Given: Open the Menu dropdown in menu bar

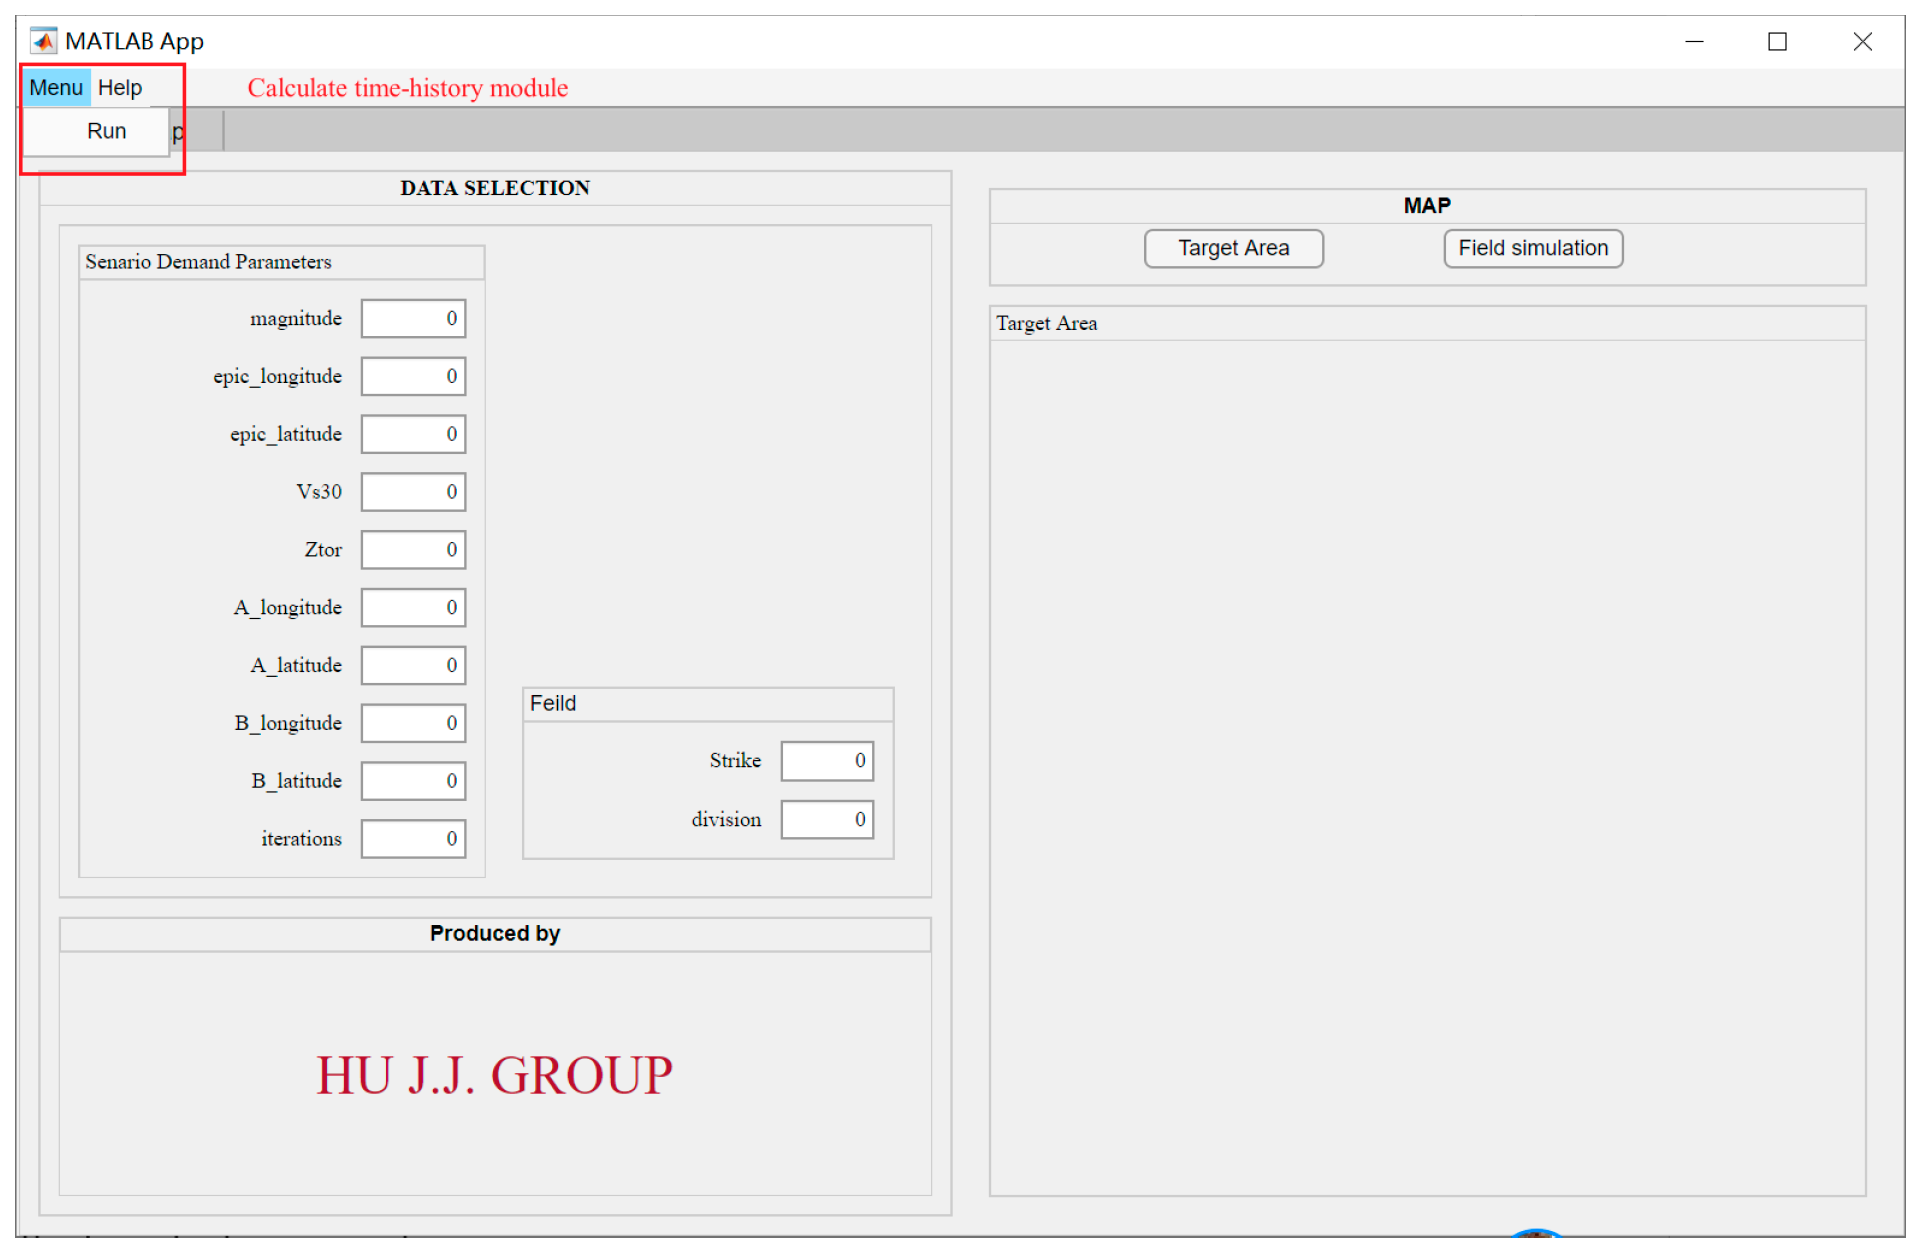Looking at the screenshot, I should tap(56, 88).
